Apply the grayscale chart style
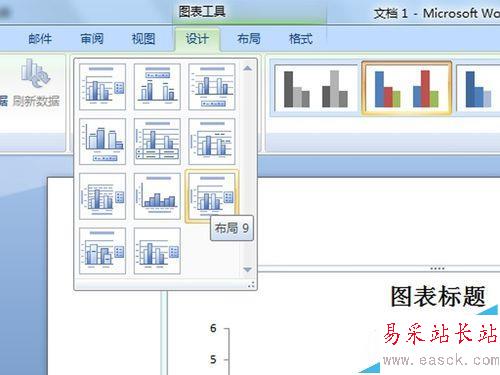 [315, 88]
